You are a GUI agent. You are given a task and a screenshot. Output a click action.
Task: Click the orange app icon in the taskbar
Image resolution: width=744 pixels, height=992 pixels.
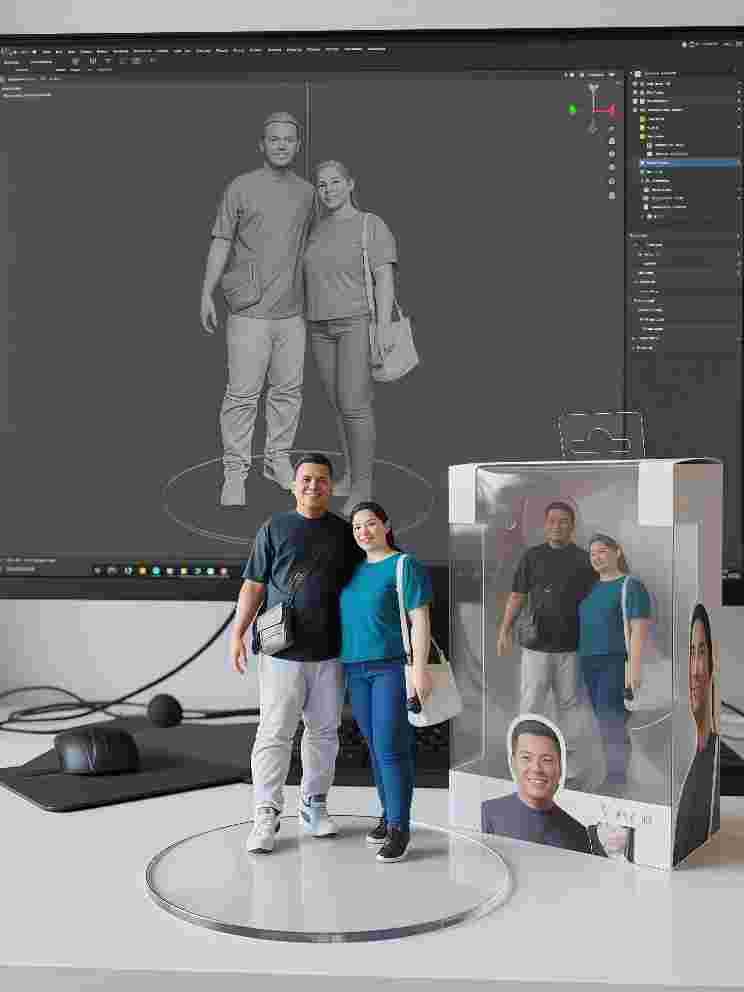(x=143, y=571)
